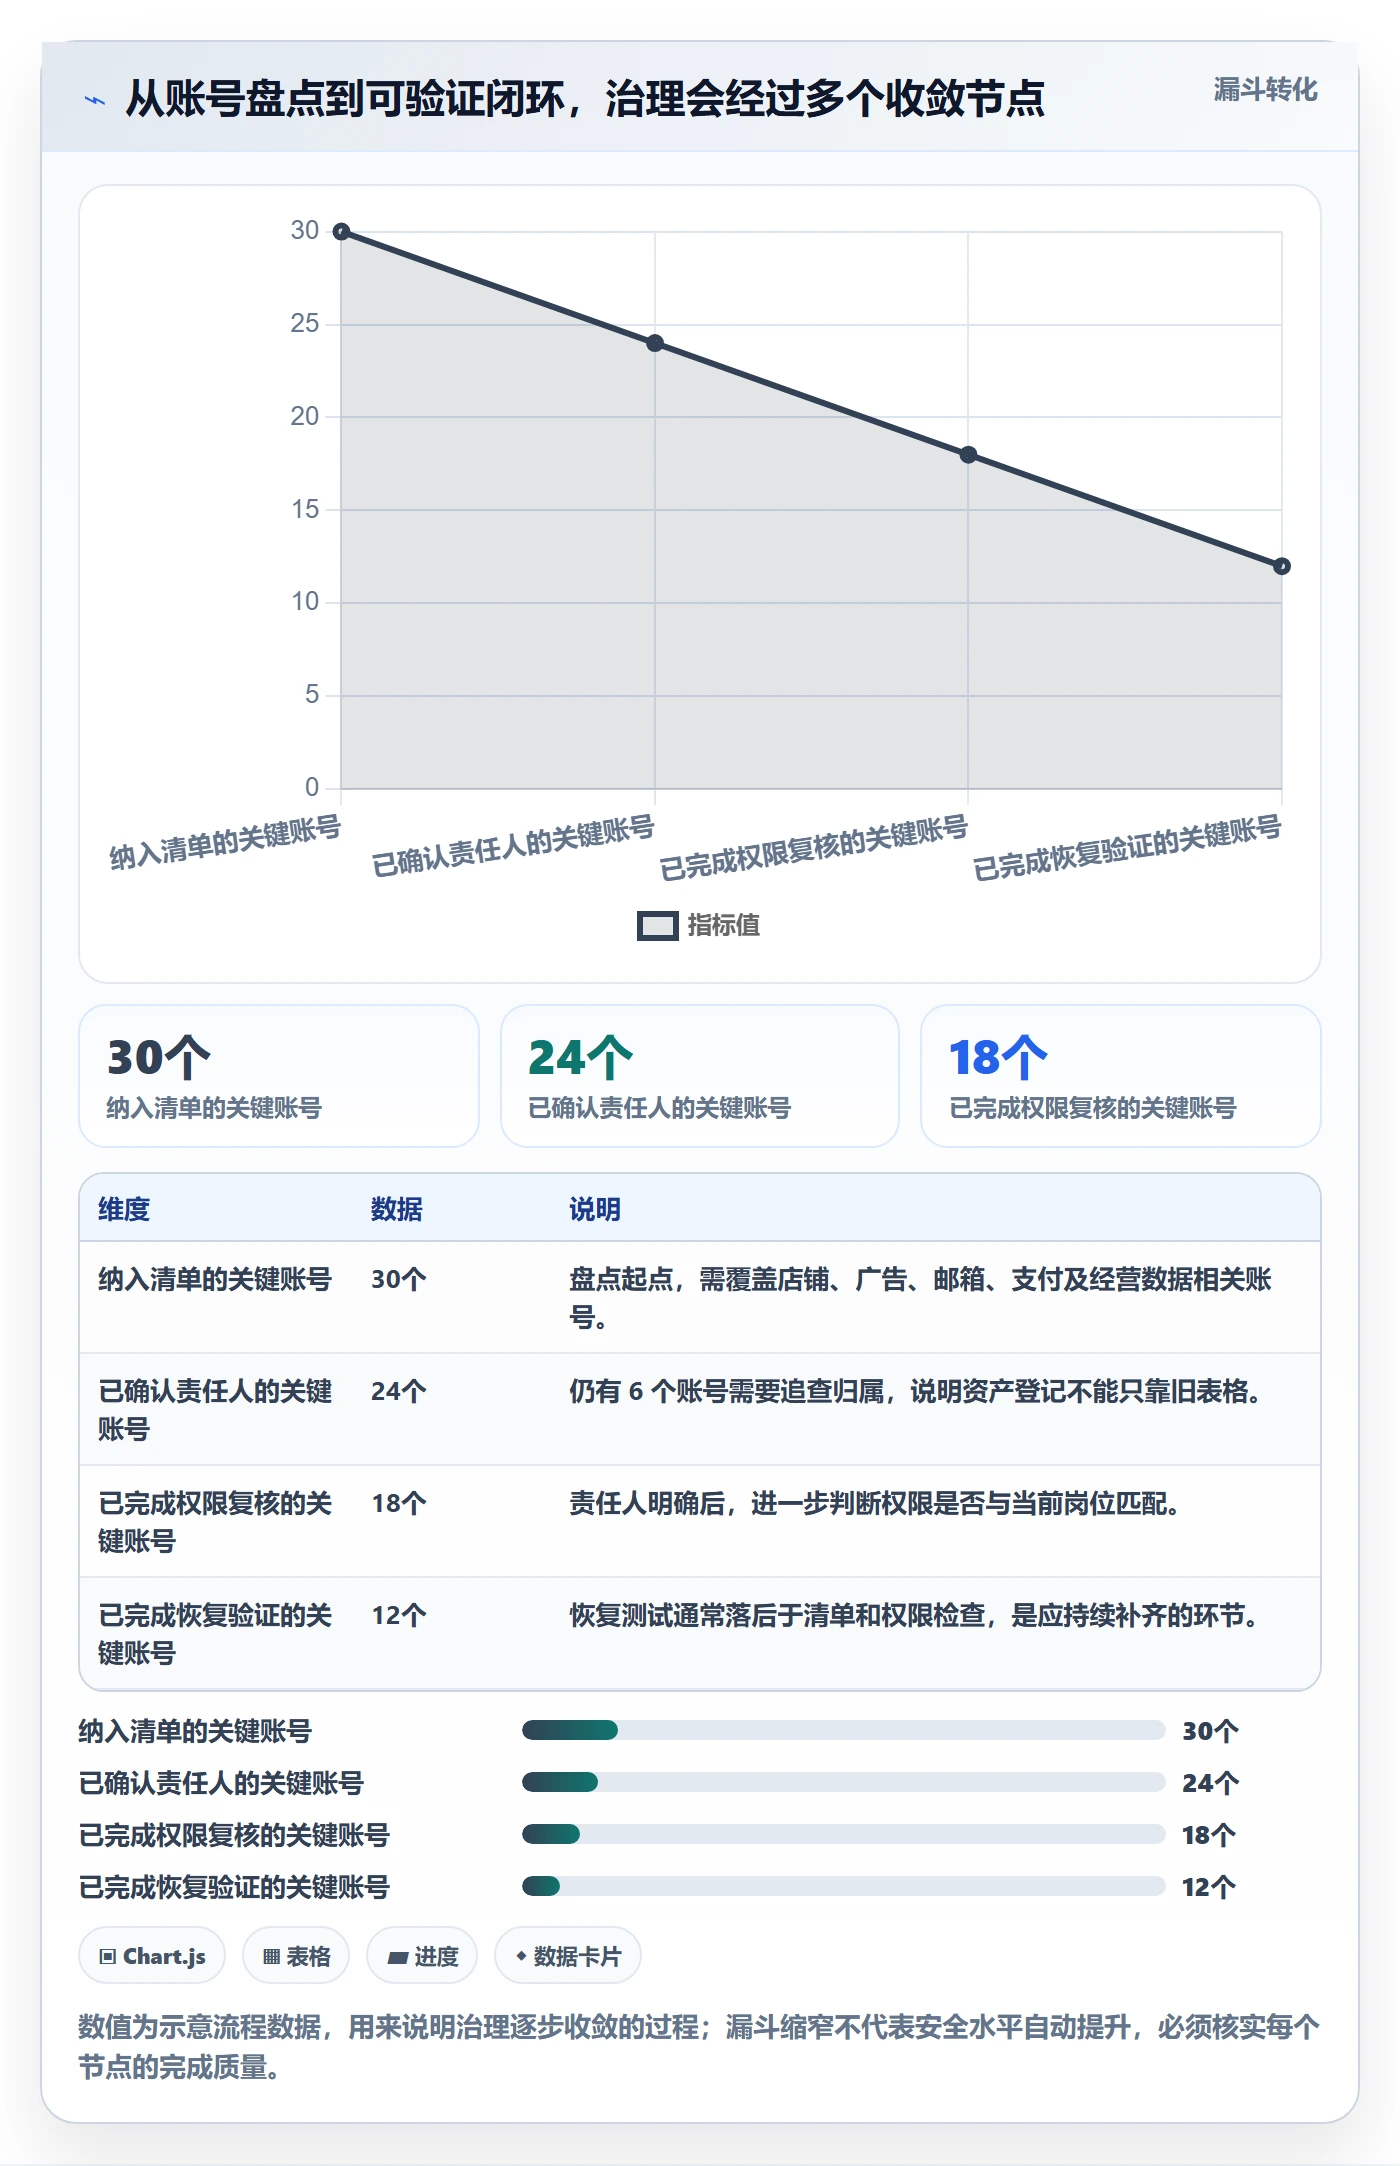Click the 指标值 legend label
Viewport: 1400px width, 2166px height.
723,926
